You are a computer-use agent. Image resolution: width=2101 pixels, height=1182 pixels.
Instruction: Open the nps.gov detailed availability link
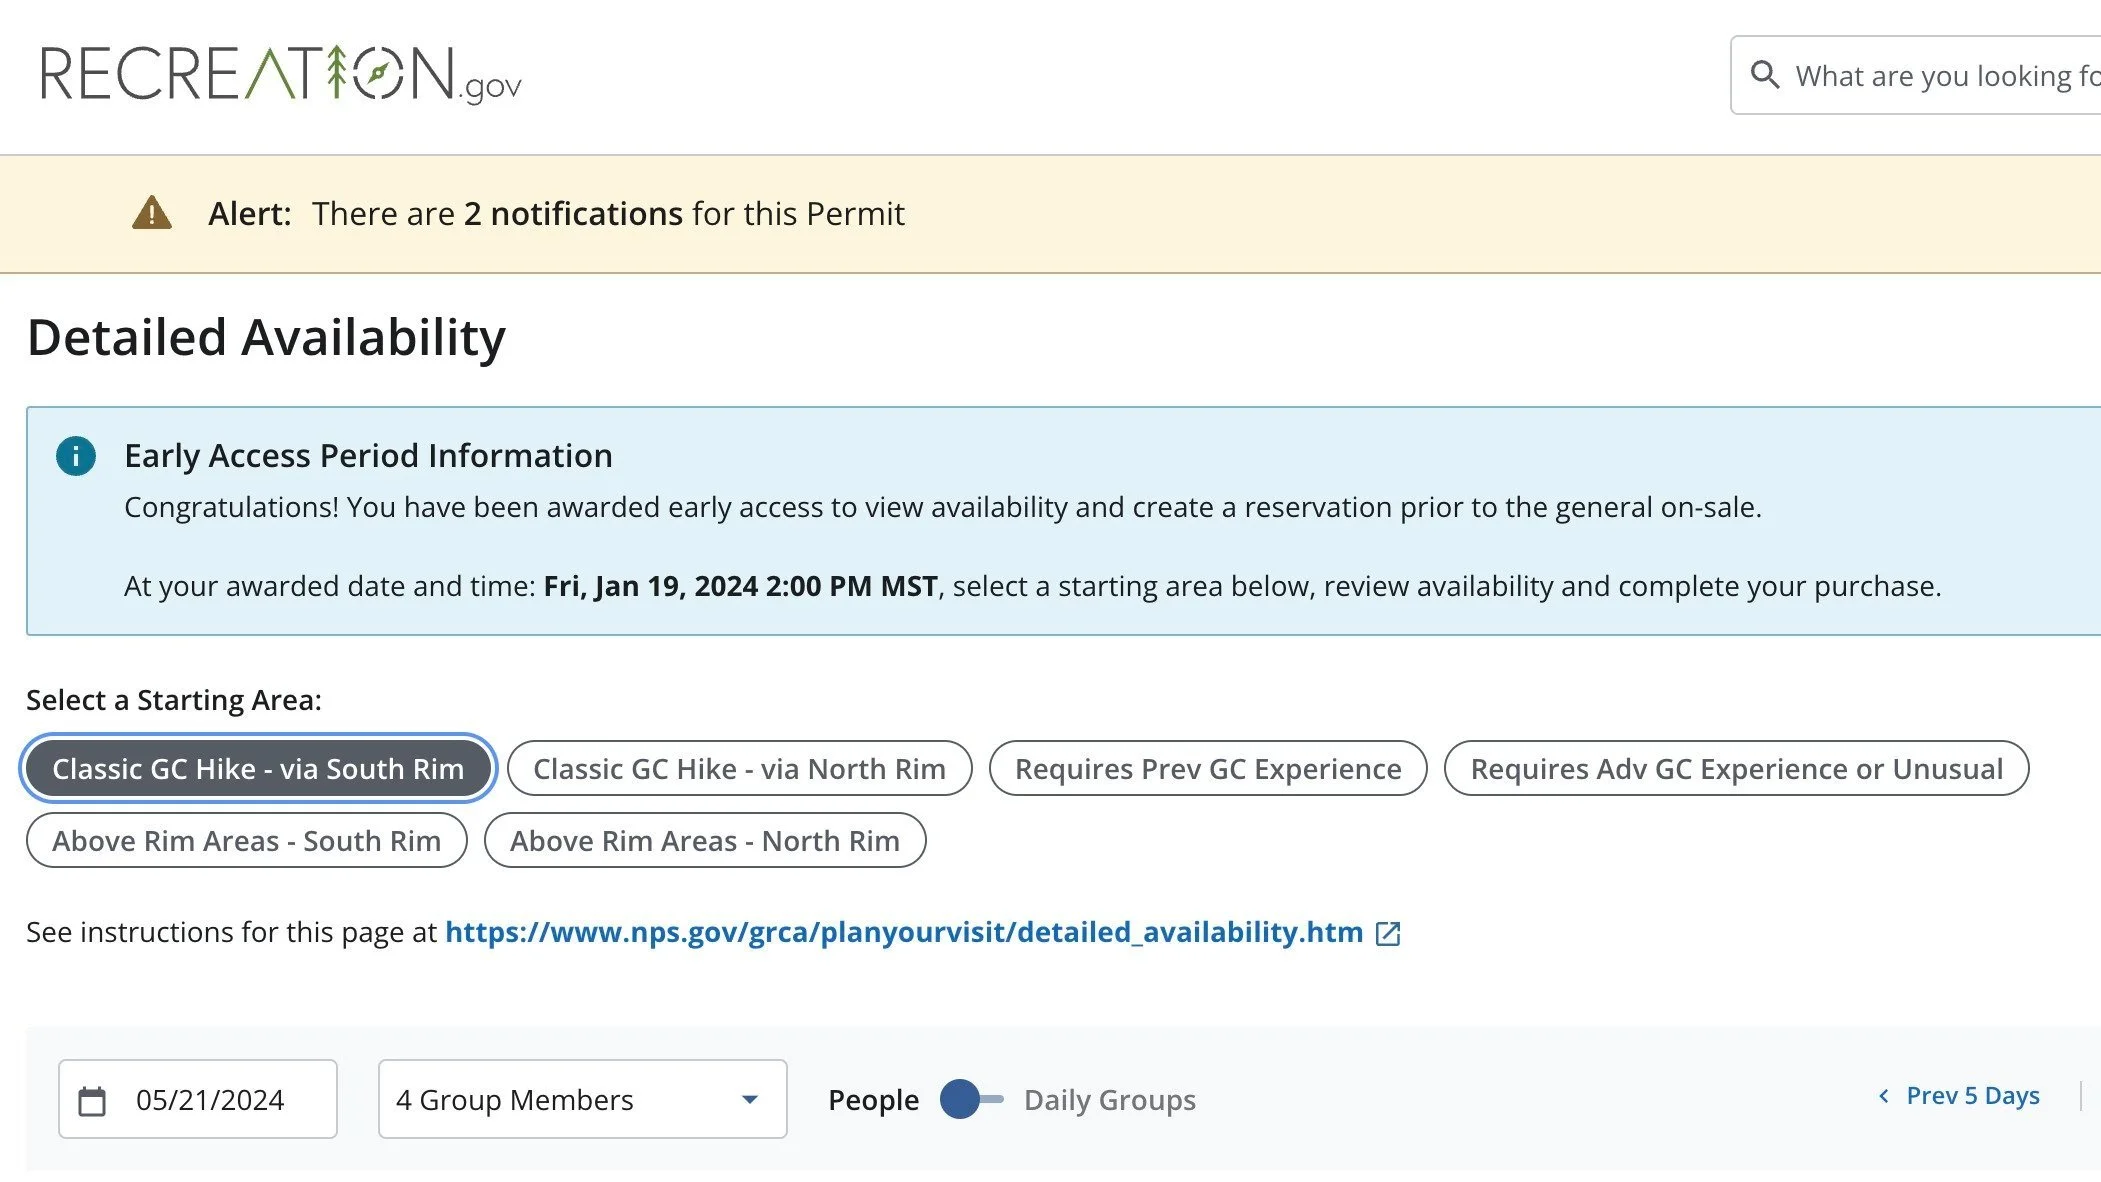tap(903, 932)
